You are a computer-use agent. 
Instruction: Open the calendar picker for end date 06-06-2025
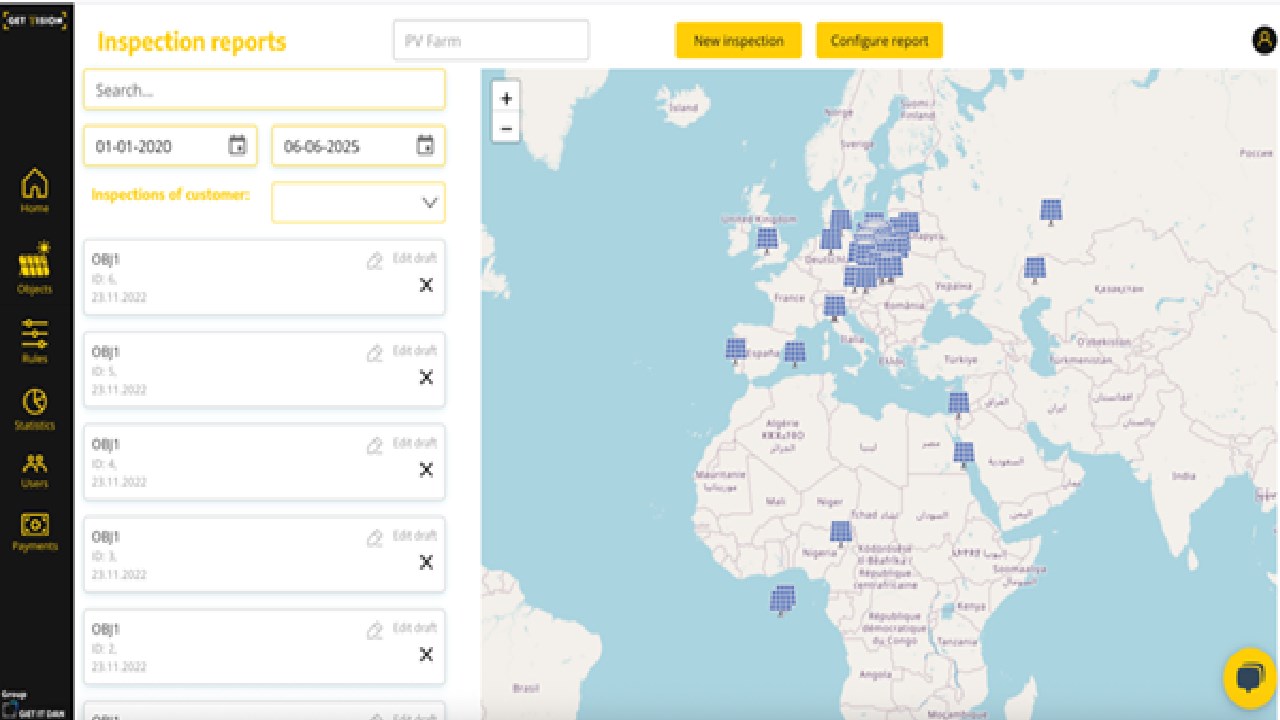[x=425, y=146]
